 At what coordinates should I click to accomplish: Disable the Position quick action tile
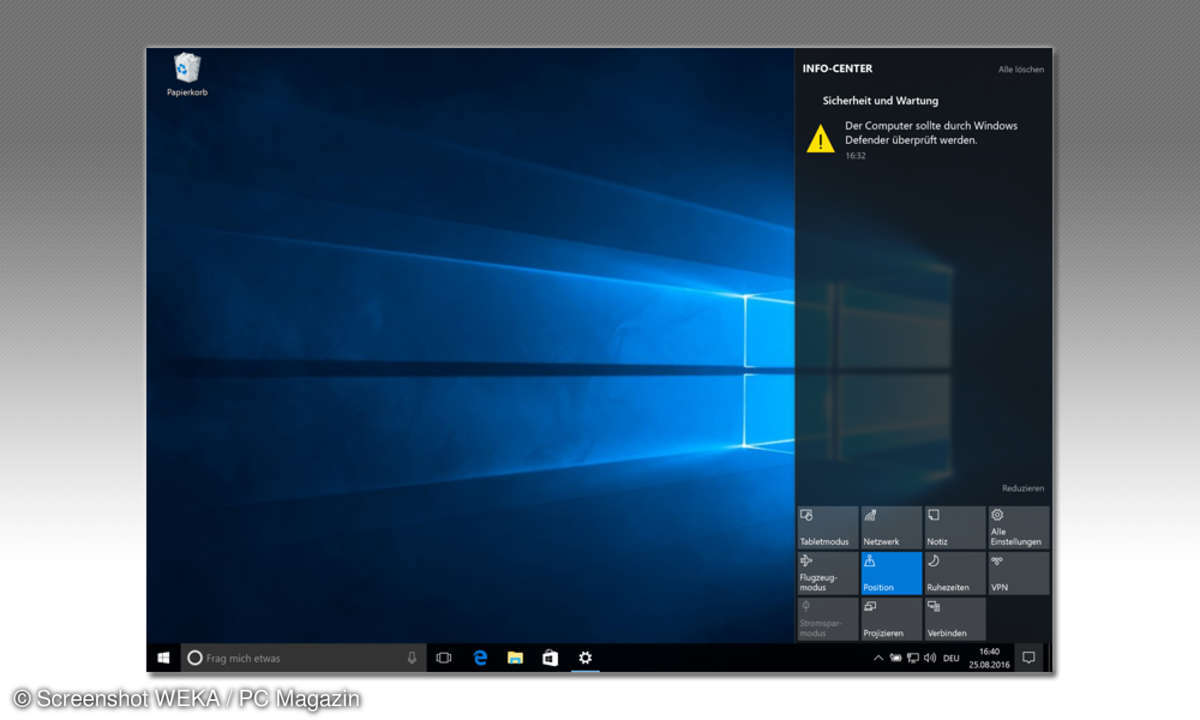coord(890,573)
